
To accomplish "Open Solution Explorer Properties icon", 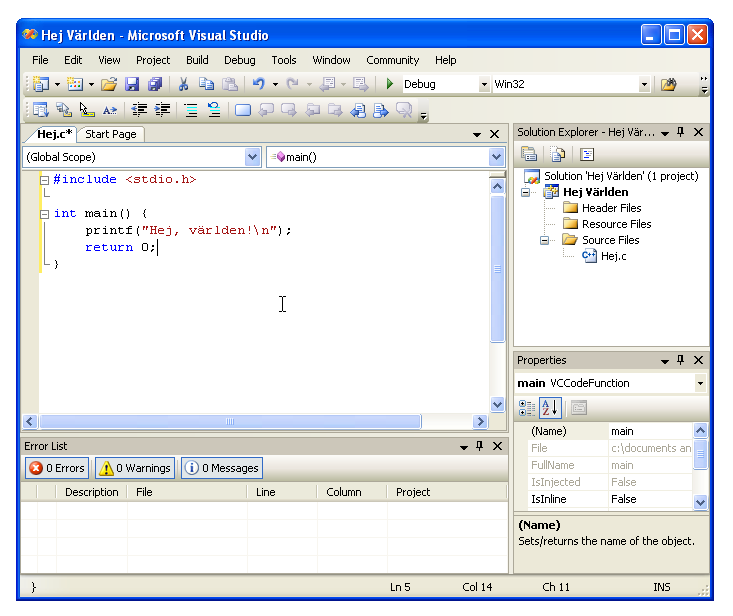I will pyautogui.click(x=529, y=154).
